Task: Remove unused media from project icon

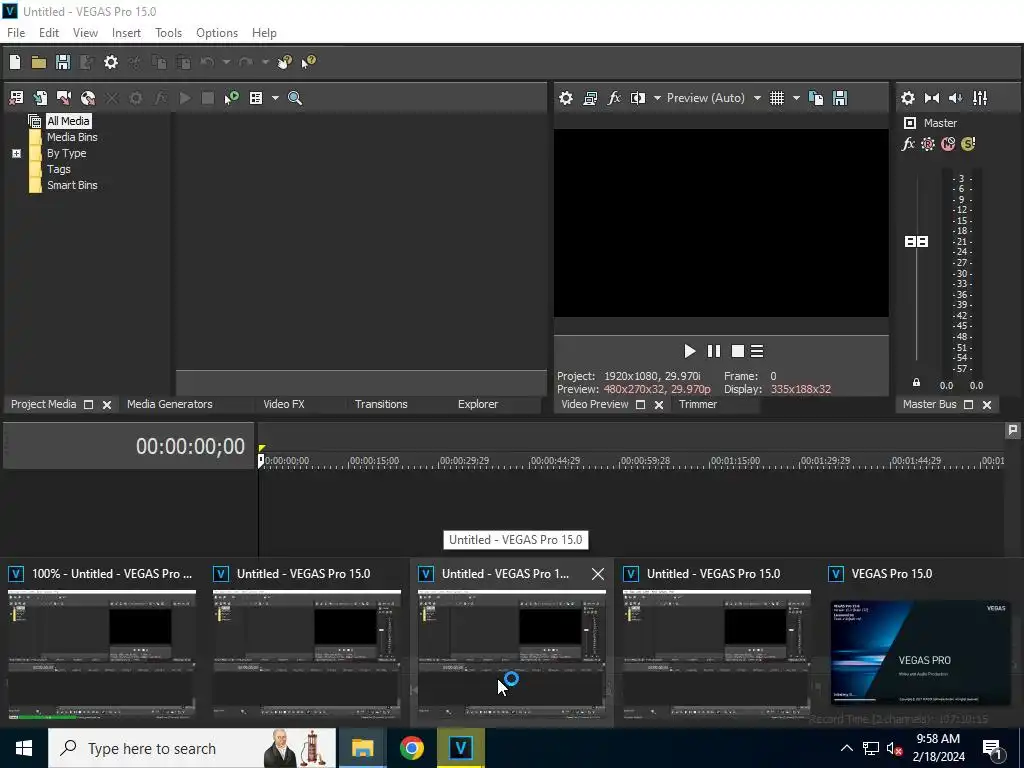Action: 16,98
